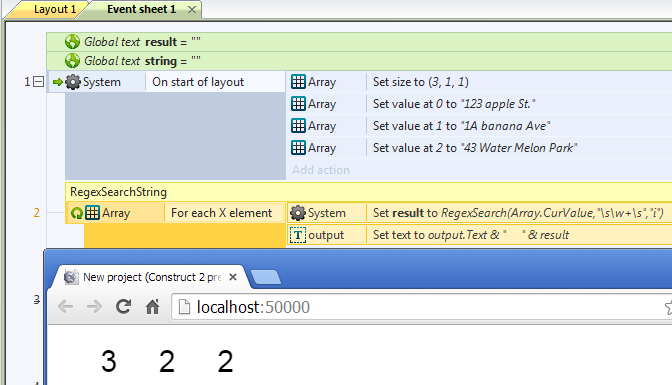Click globe icon of string variable
This screenshot has height=385, width=672.
tap(72, 60)
